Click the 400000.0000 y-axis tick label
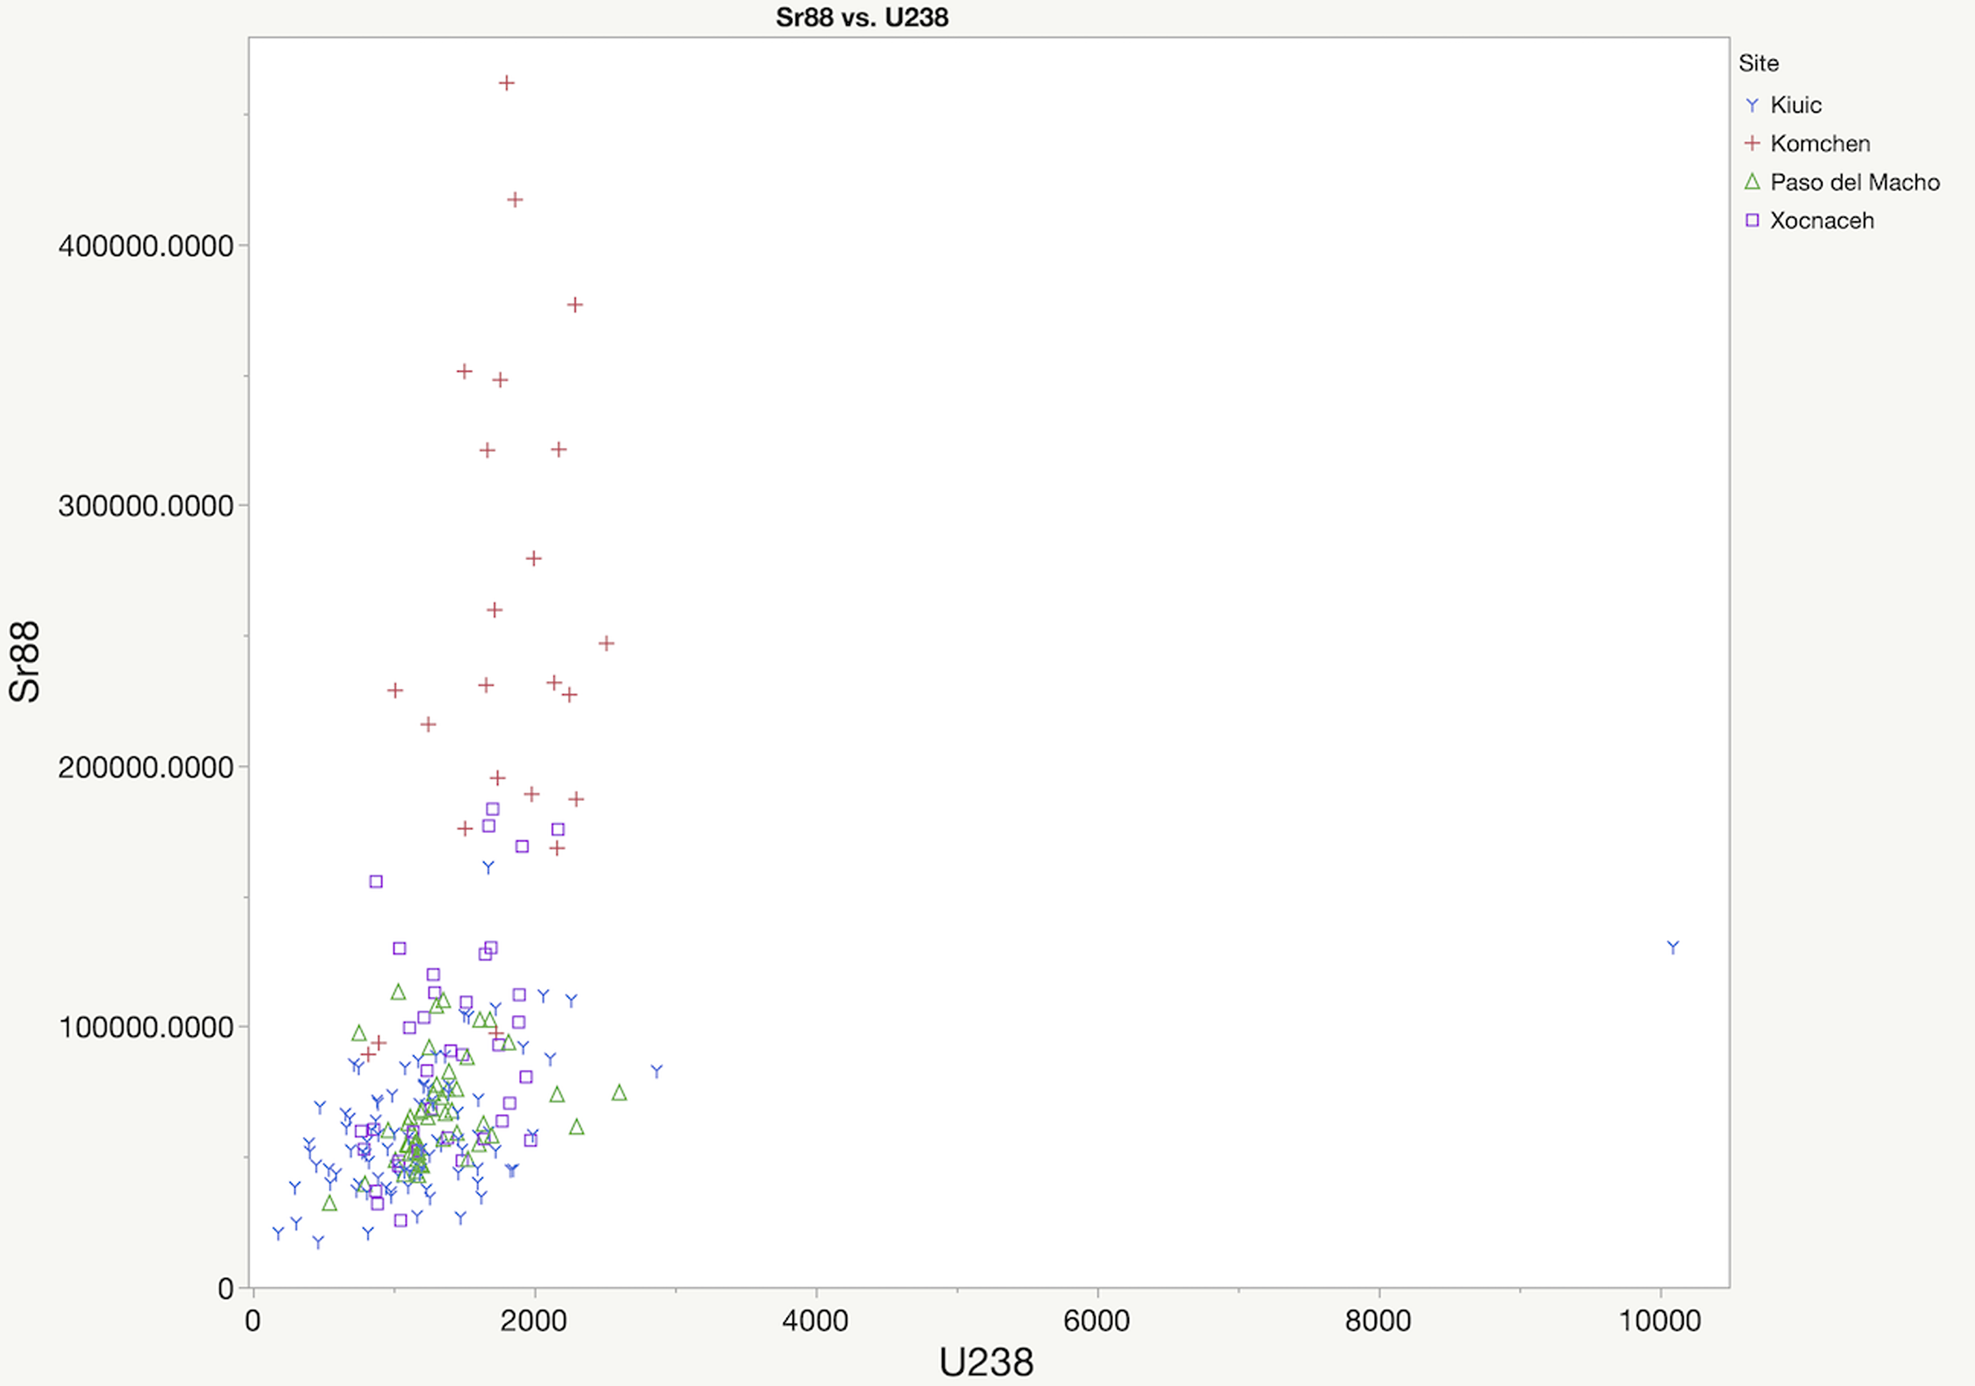Screen dimensions: 1975x1386 [146, 246]
